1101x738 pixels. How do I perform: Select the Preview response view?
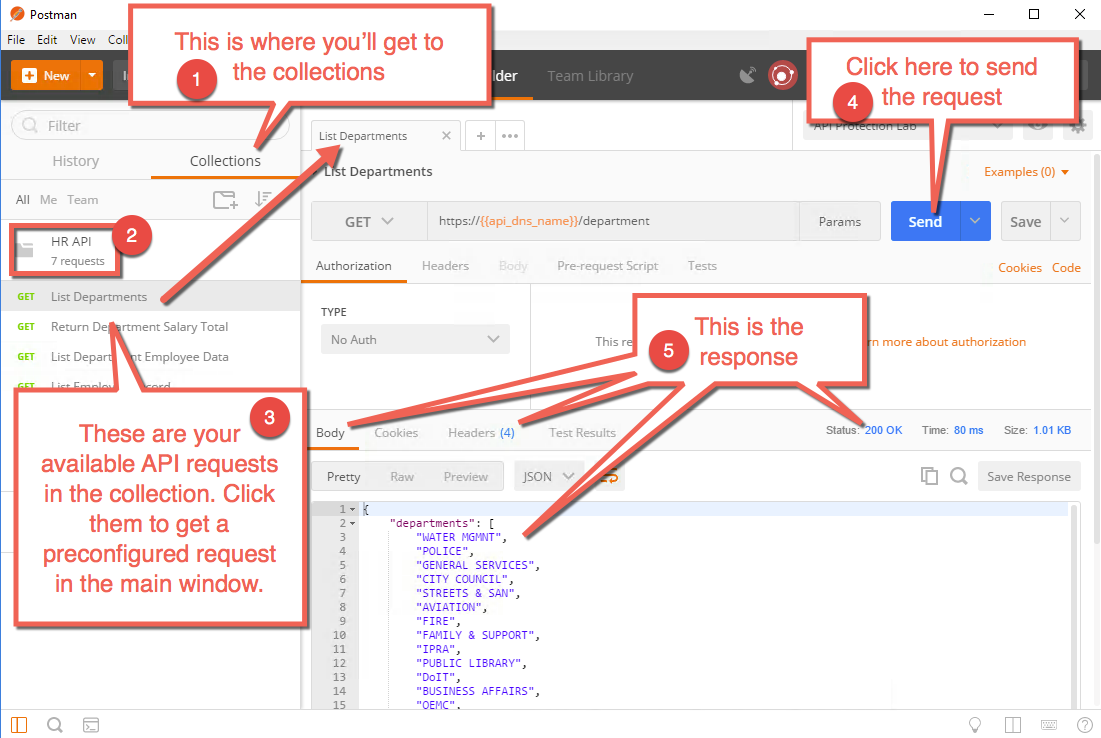point(466,477)
